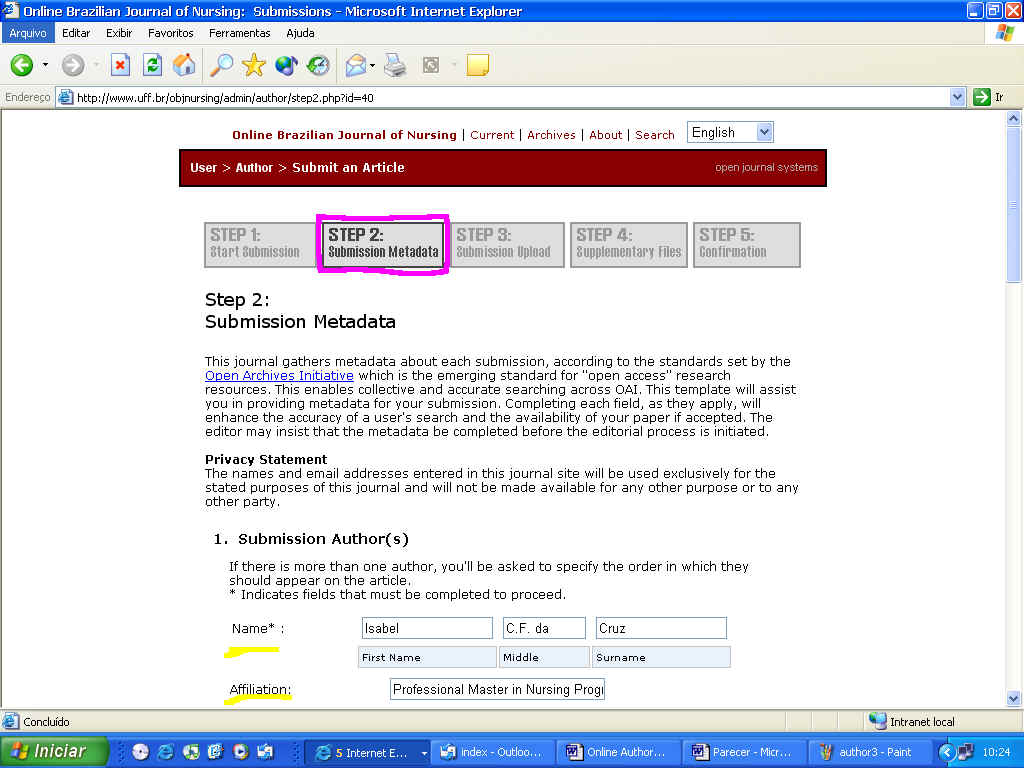
Task: Go to the Home page icon
Action: click(x=184, y=66)
